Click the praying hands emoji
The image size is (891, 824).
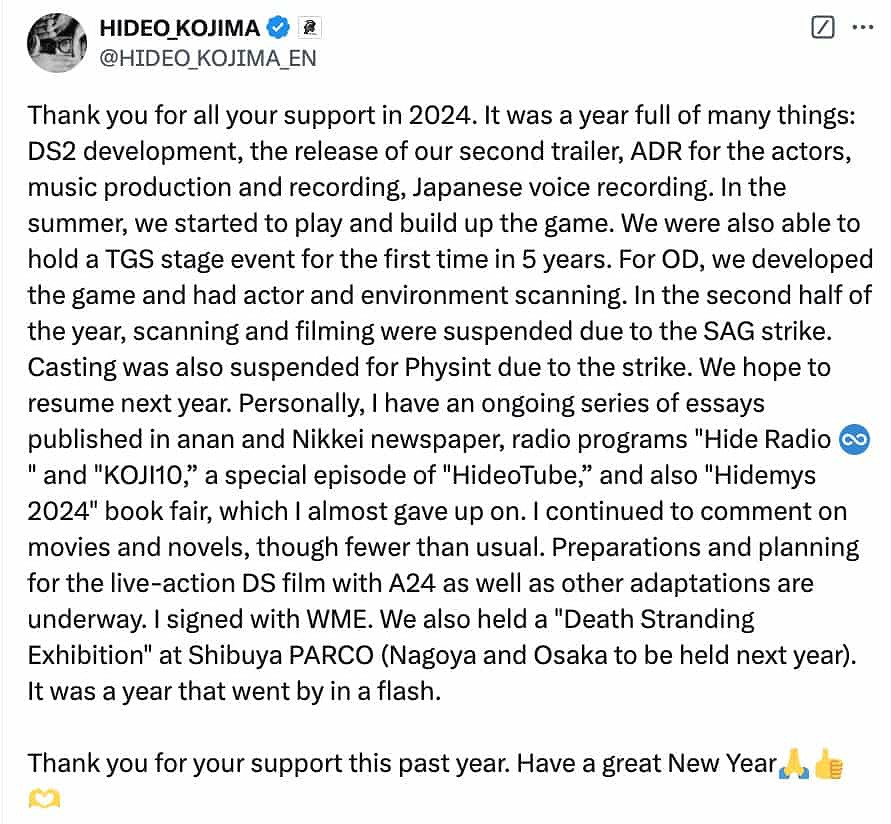(x=793, y=765)
